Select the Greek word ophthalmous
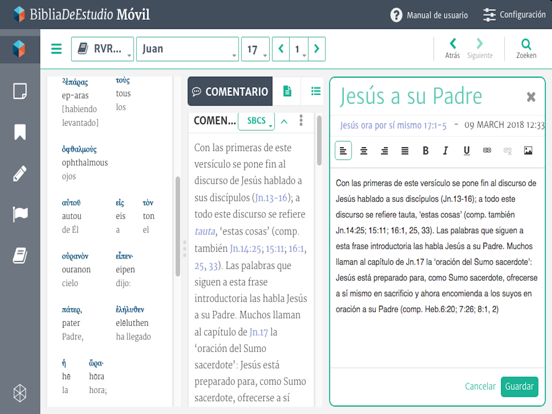 pos(84,163)
